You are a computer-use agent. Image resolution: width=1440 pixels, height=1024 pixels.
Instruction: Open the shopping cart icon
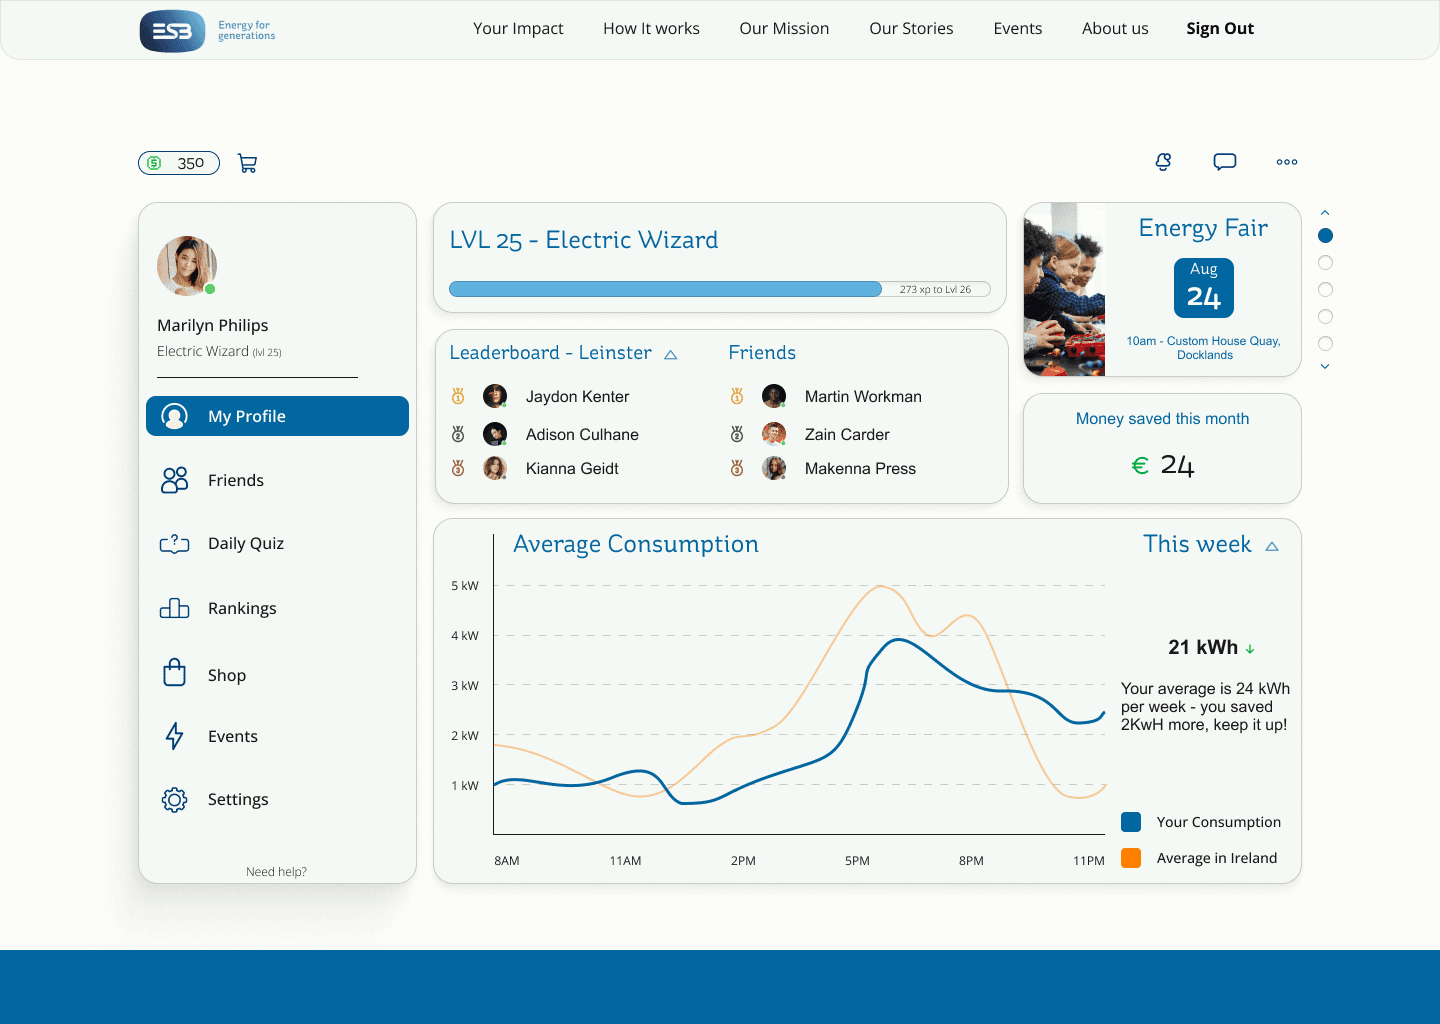(x=248, y=163)
